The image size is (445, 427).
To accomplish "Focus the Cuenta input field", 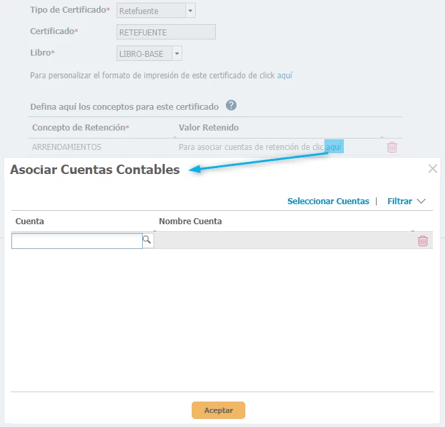I will pos(77,241).
